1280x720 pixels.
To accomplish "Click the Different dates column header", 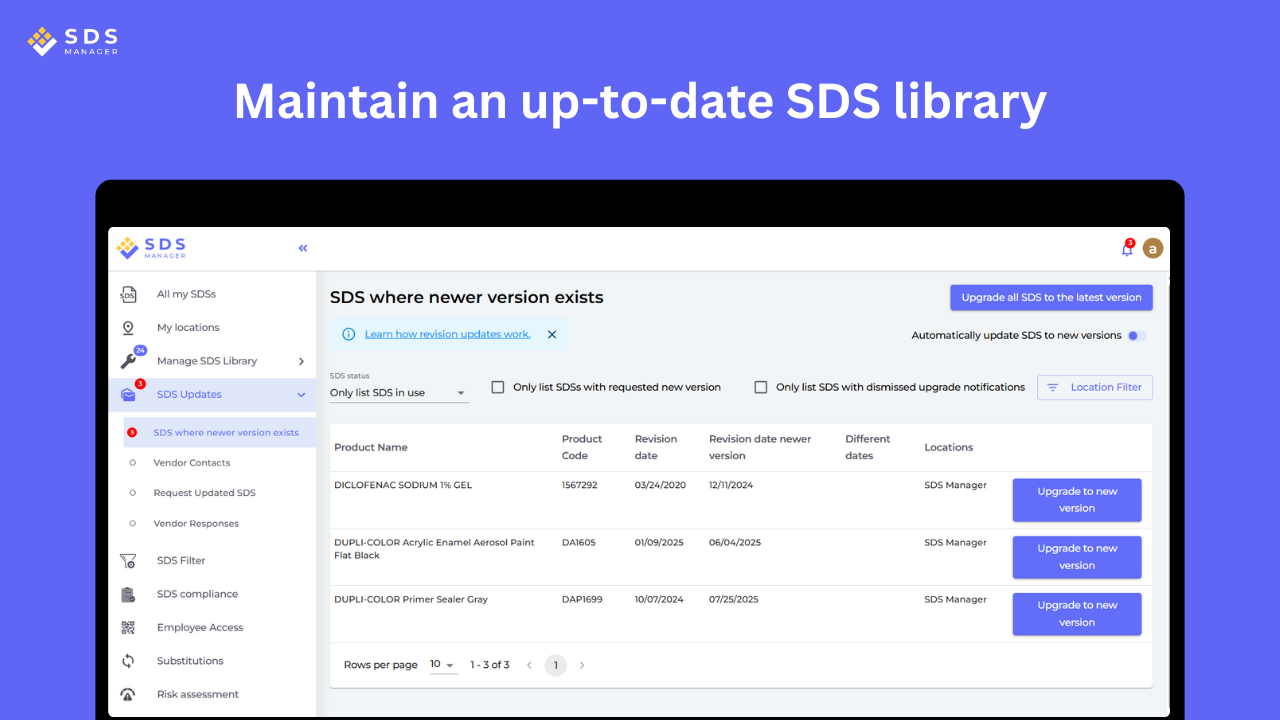I will coord(868,447).
